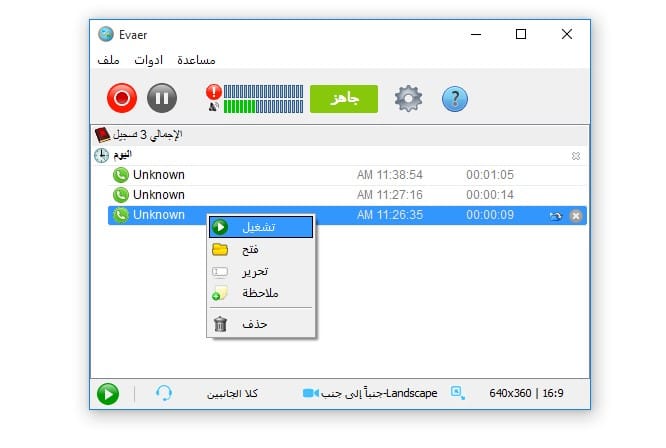
Task: Choose تشغيل from the context menu
Action: coord(261,227)
